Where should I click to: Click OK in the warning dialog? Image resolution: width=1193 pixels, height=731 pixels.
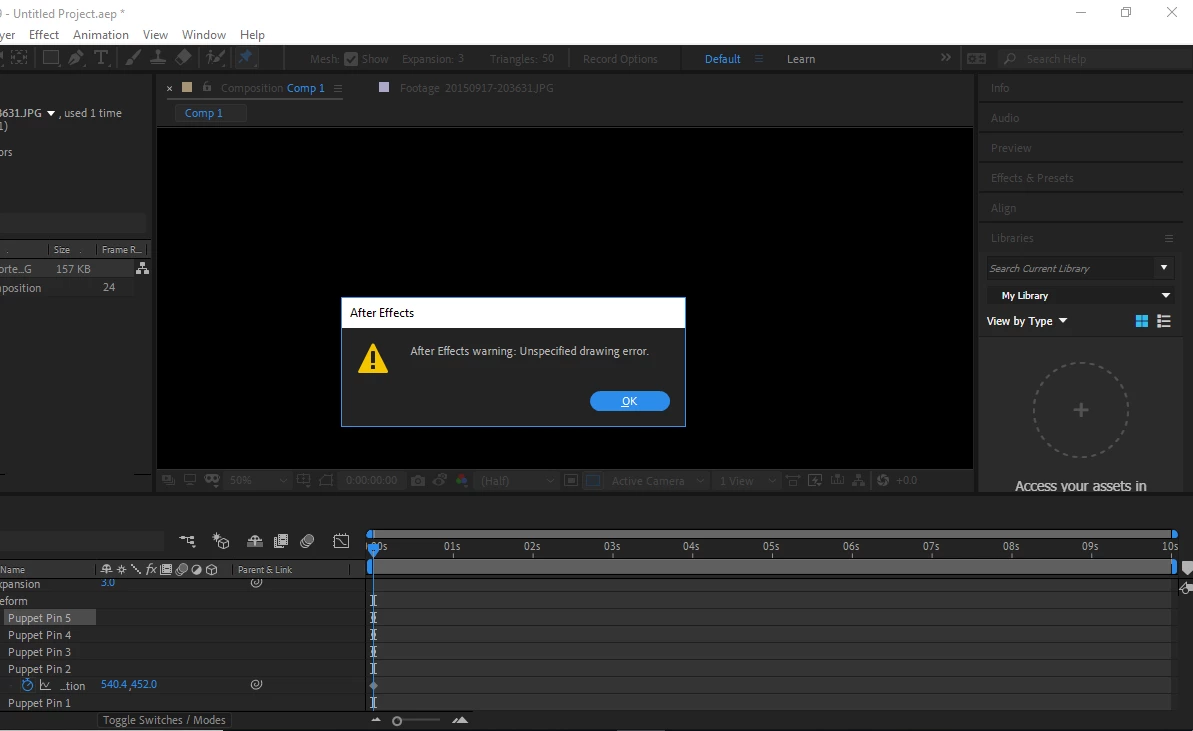(x=630, y=401)
